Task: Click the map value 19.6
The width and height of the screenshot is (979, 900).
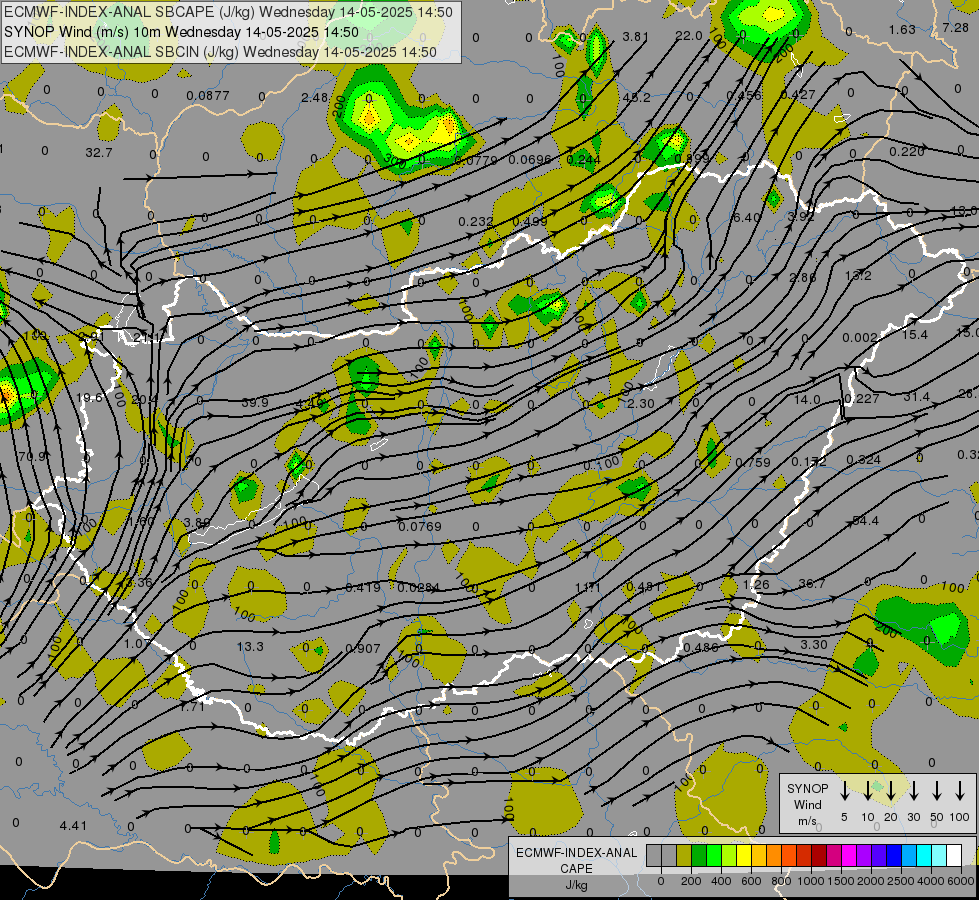Action: [89, 398]
